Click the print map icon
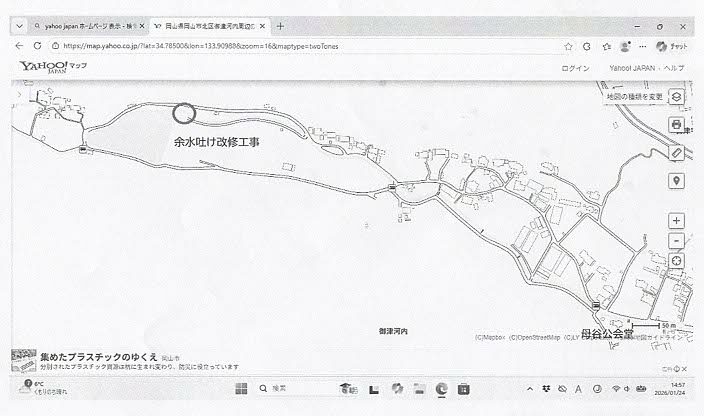The height and width of the screenshot is (416, 704). [677, 124]
